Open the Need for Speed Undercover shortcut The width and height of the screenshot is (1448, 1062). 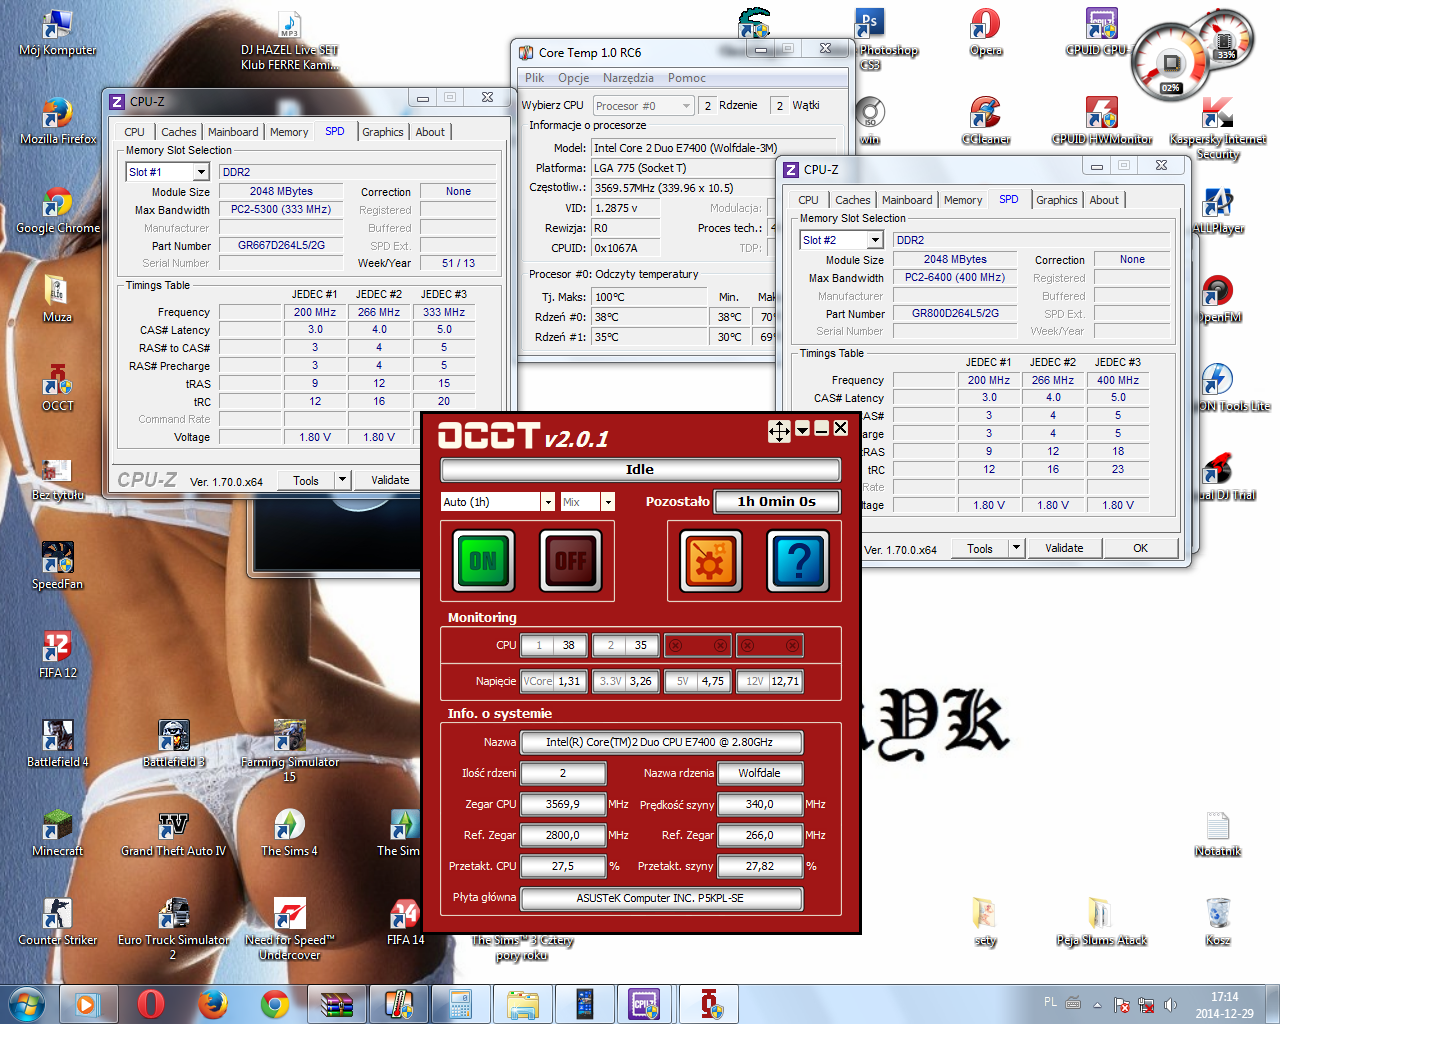(x=290, y=929)
